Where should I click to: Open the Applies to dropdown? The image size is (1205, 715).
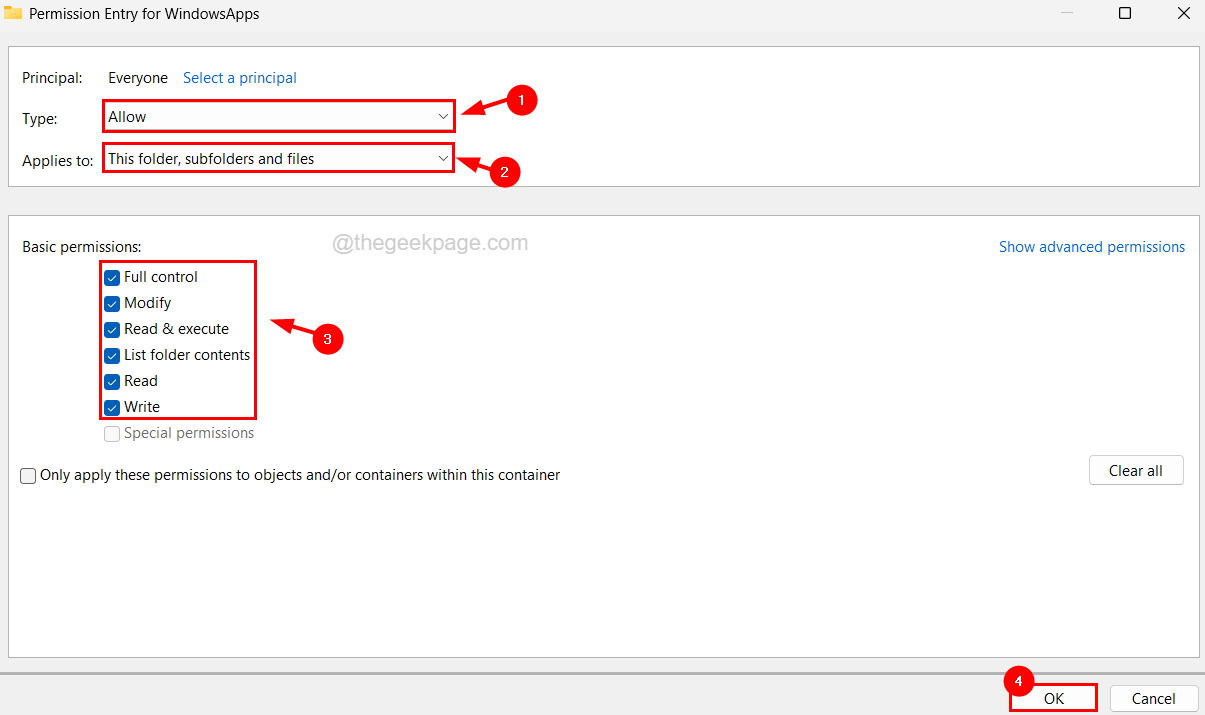pyautogui.click(x=279, y=159)
